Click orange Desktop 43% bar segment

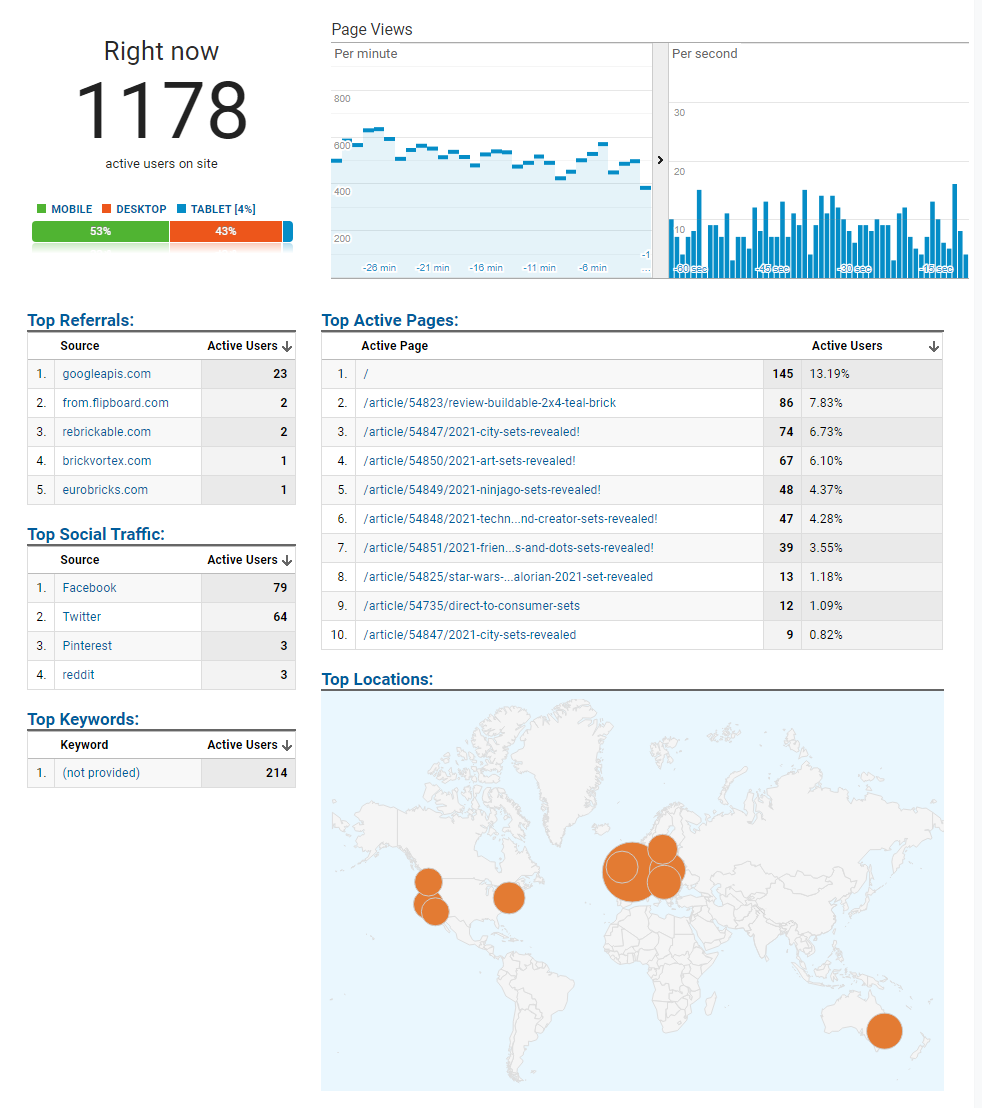coord(225,231)
